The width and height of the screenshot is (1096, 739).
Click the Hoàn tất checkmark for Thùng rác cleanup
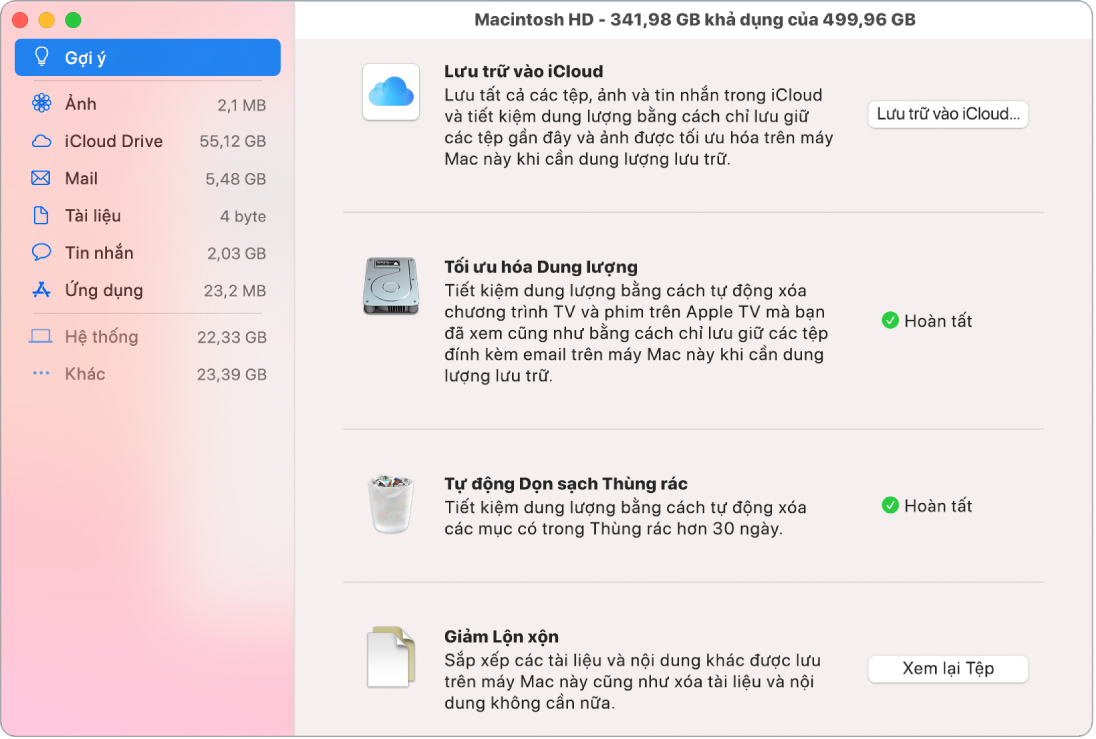(891, 505)
